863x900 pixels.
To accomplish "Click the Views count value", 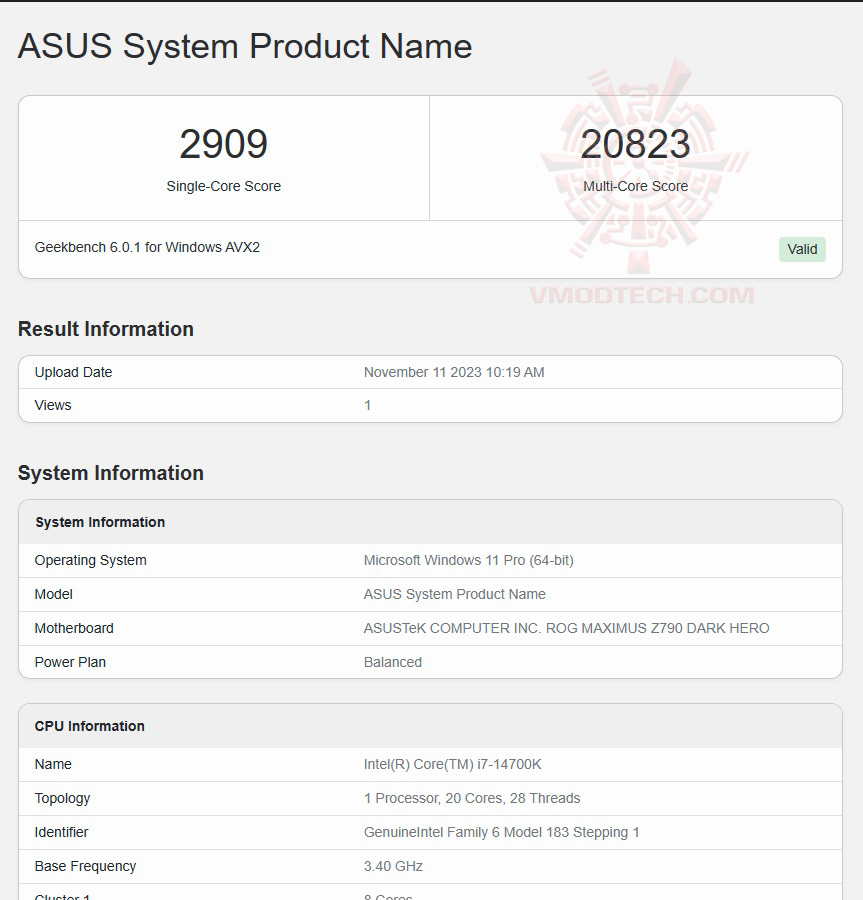I will click(x=367, y=405).
